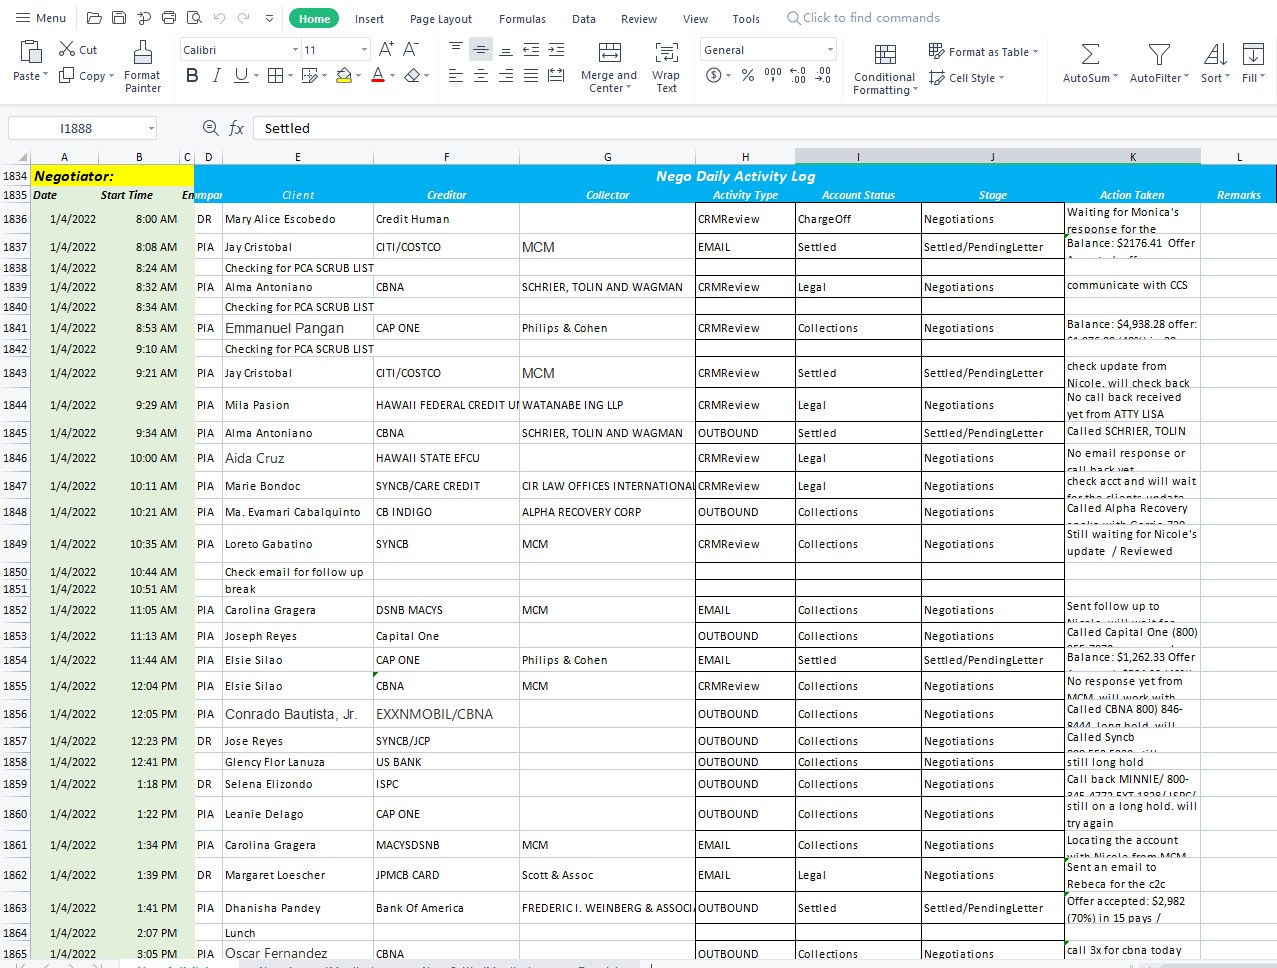Click the Open file icon
Screen dimensions: 1277x968
coord(94,18)
